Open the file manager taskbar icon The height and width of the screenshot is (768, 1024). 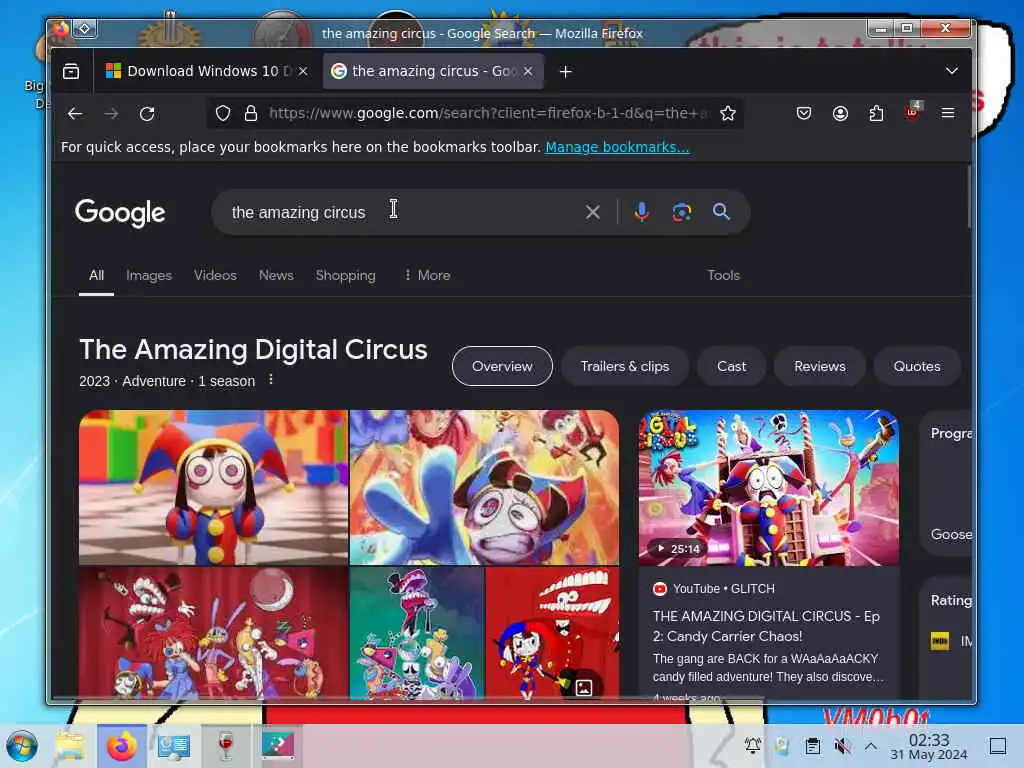tap(70, 746)
